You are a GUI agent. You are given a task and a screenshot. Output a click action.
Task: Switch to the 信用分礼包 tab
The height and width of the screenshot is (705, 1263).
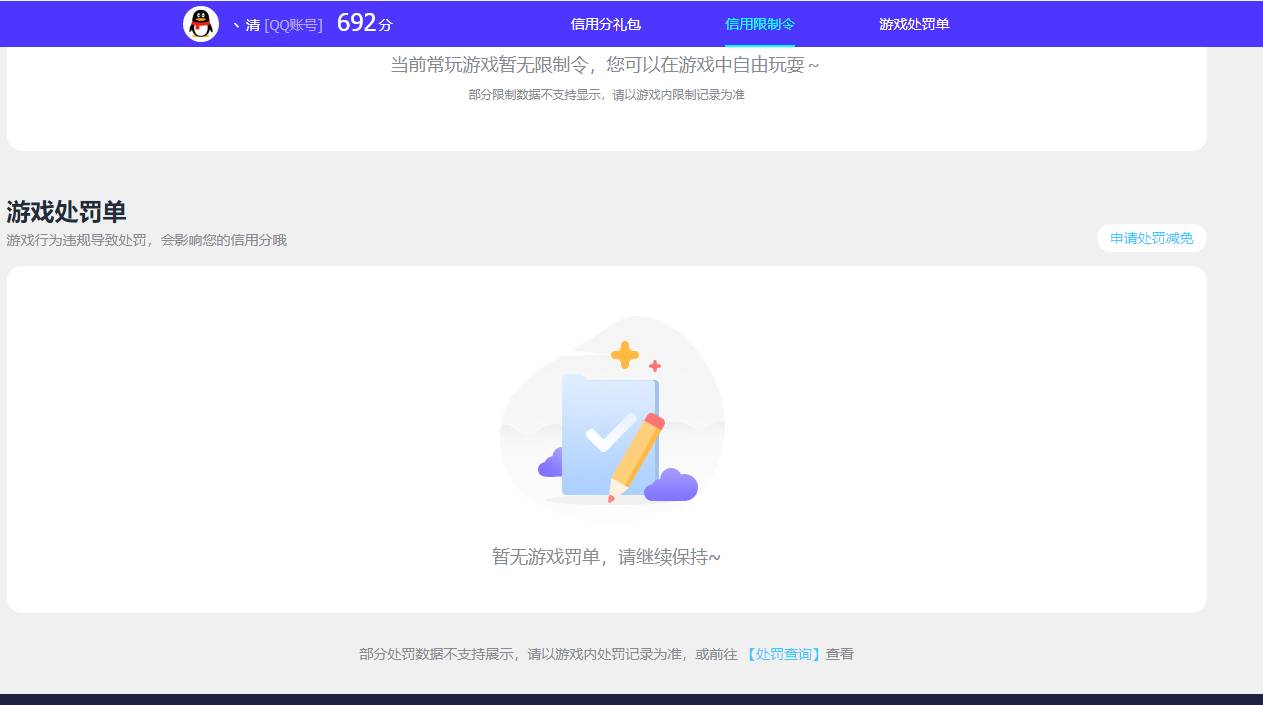click(x=604, y=23)
